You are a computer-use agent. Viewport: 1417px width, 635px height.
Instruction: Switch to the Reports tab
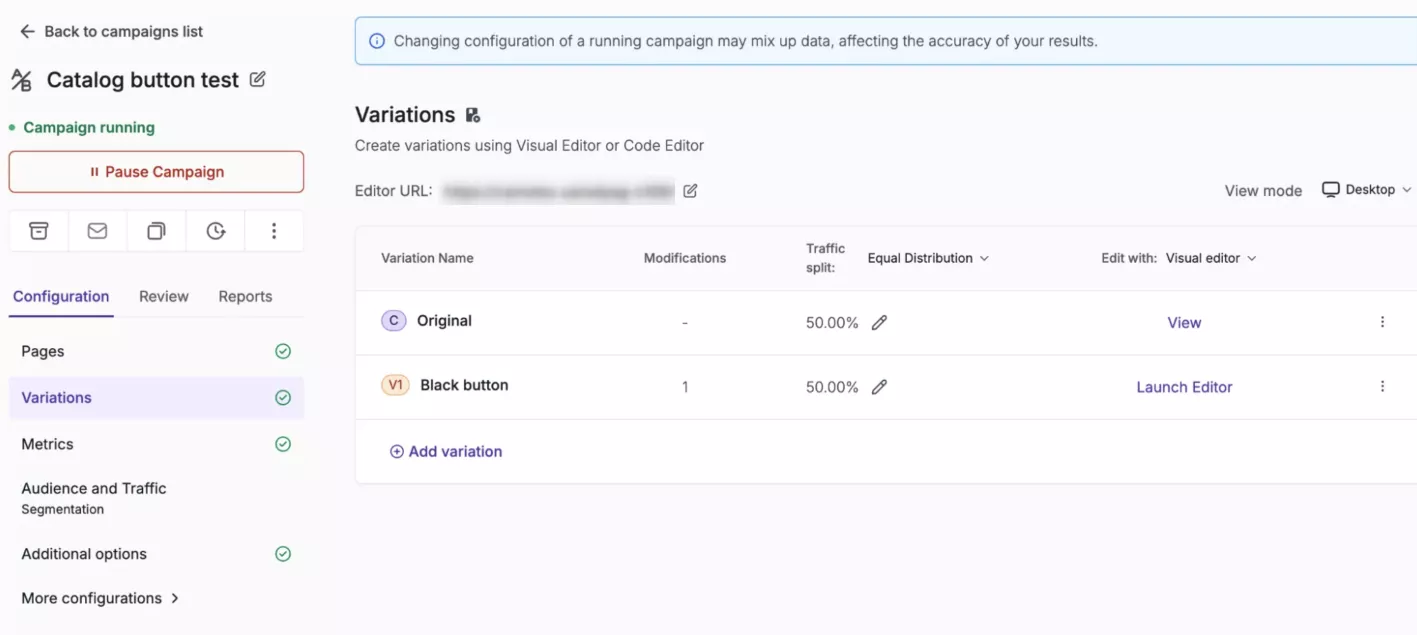[245, 297]
